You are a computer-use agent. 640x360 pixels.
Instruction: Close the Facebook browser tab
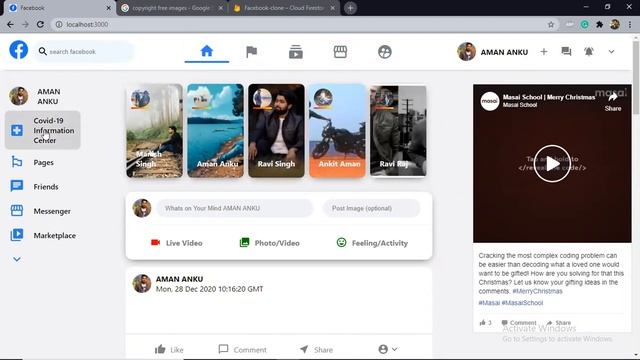pyautogui.click(x=109, y=8)
